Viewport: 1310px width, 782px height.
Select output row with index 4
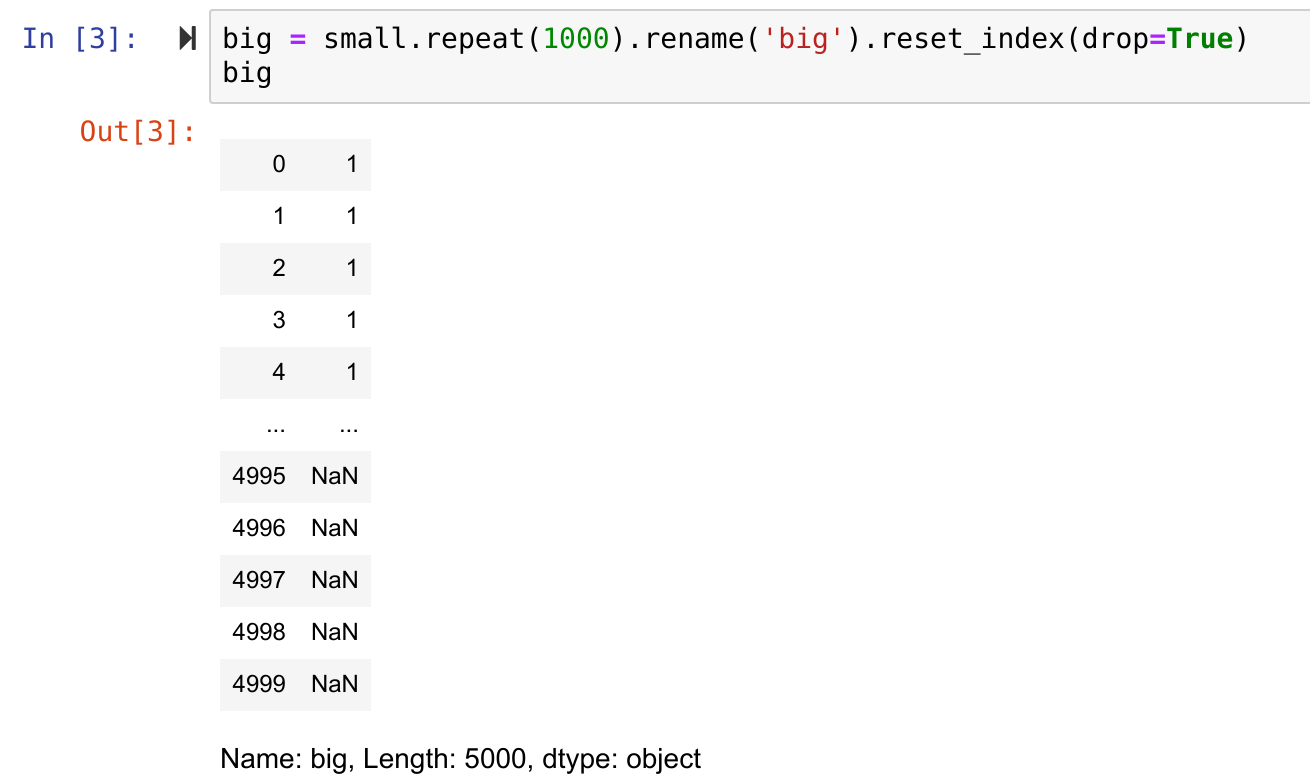tap(295, 372)
